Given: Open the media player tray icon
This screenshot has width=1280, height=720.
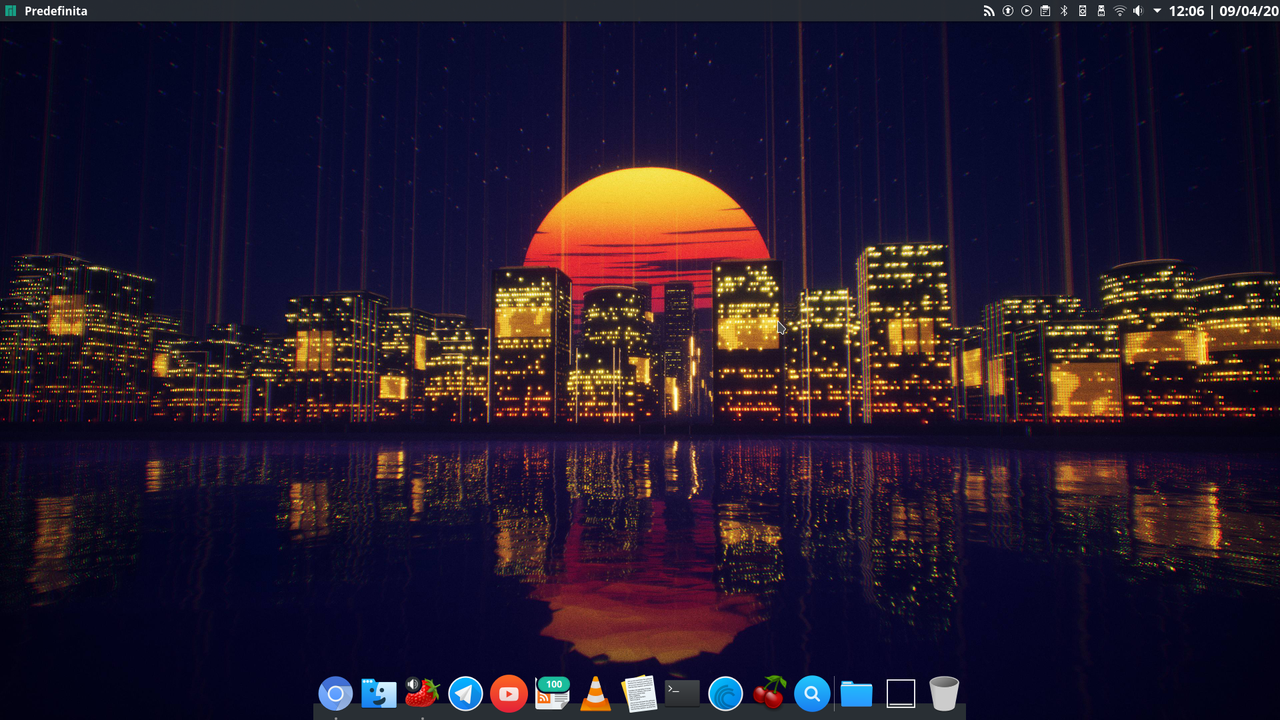Looking at the screenshot, I should [1026, 11].
